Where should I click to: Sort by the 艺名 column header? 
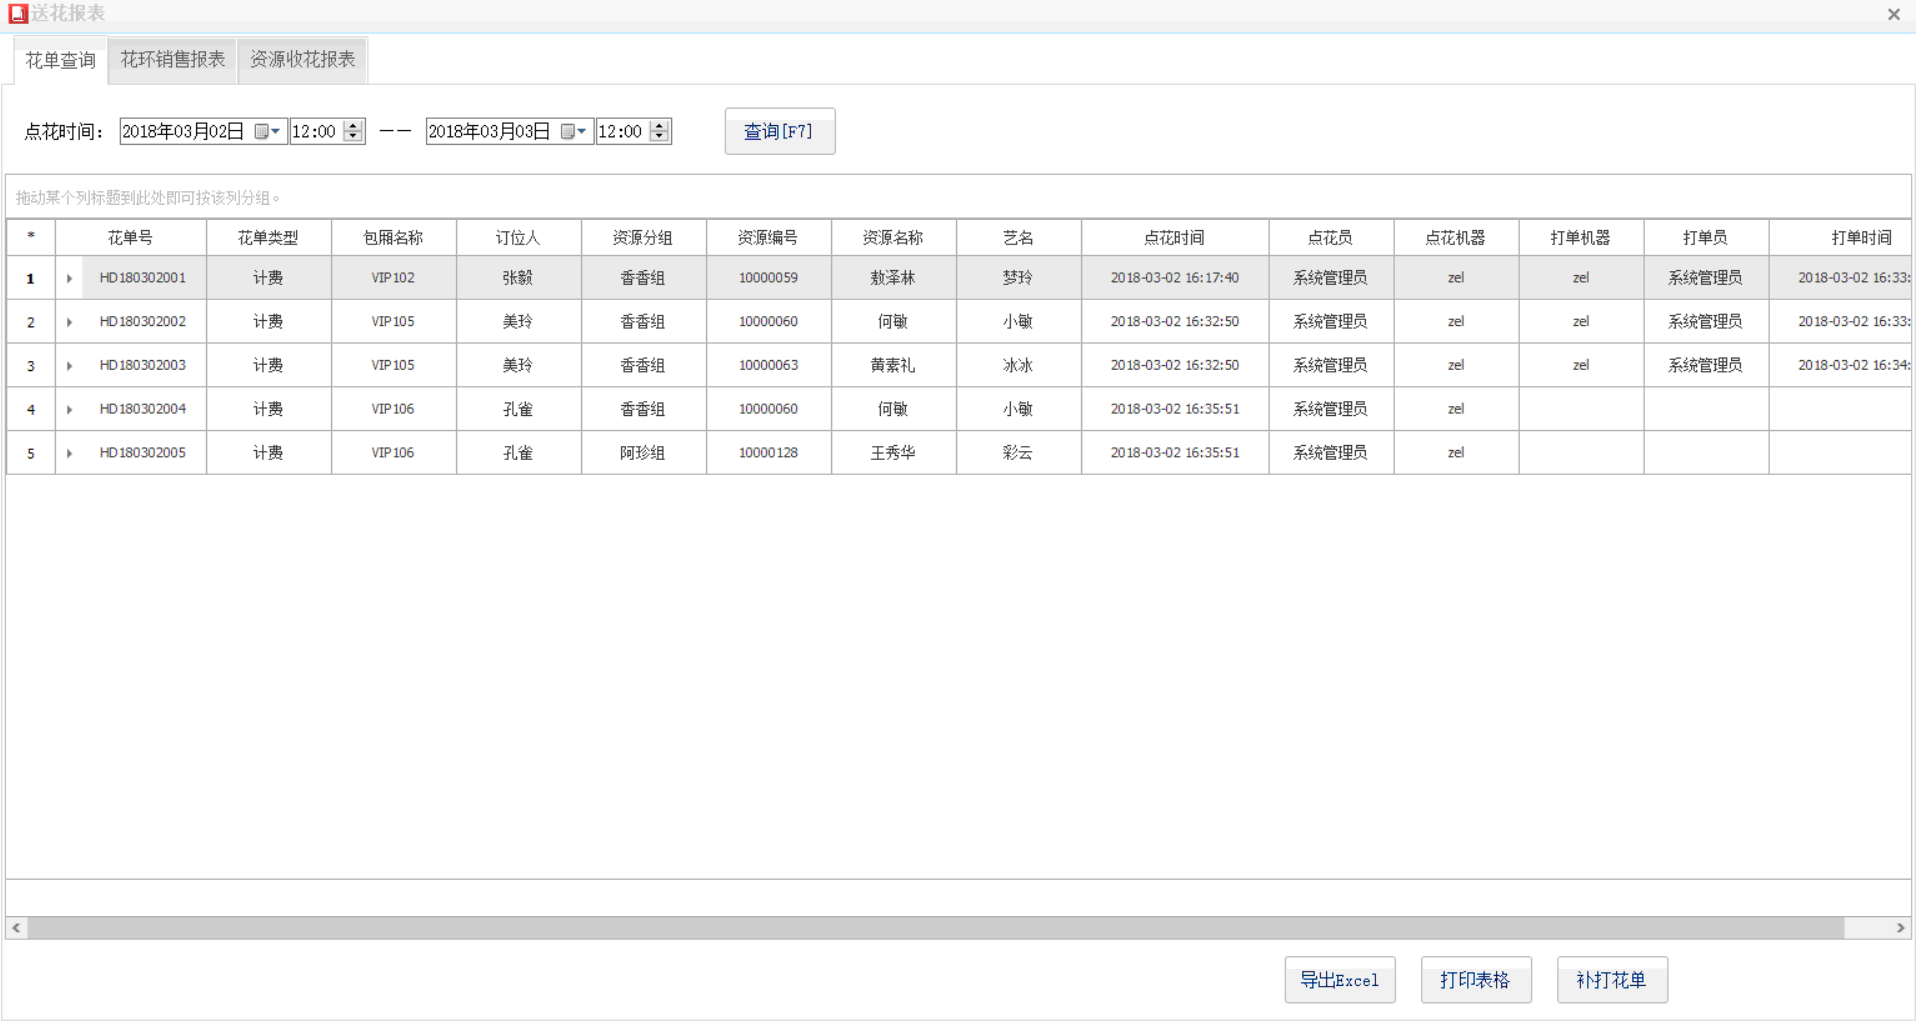tap(1018, 237)
